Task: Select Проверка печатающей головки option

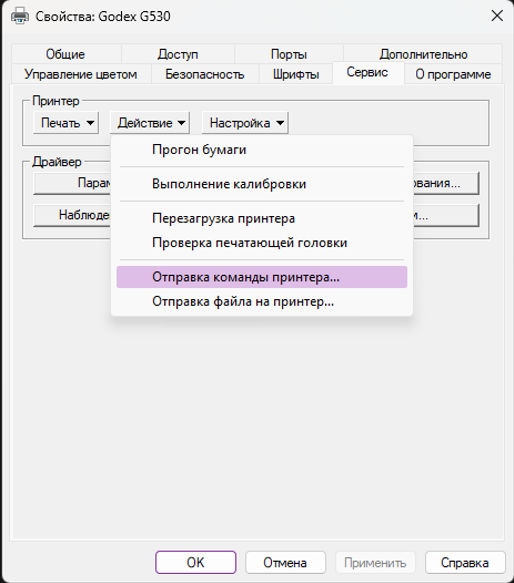Action: [x=261, y=242]
